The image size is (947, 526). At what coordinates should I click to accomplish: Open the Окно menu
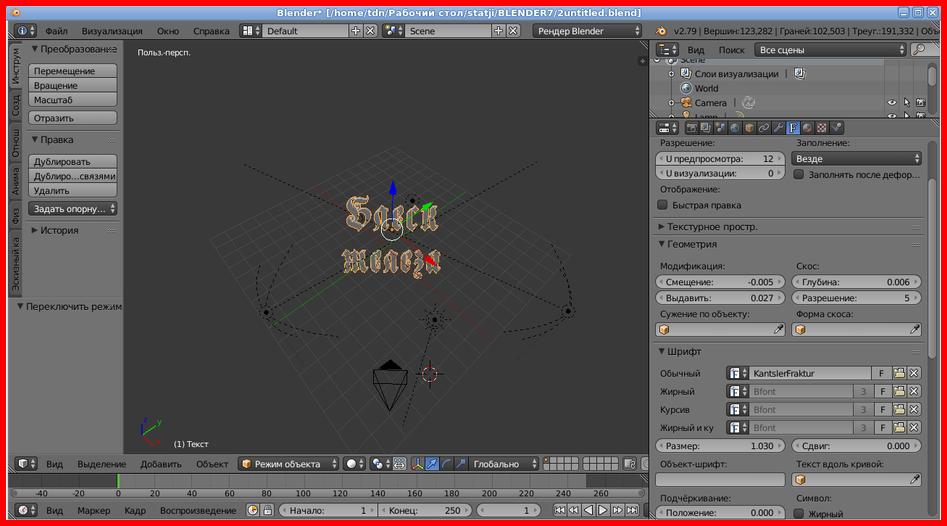click(x=168, y=31)
